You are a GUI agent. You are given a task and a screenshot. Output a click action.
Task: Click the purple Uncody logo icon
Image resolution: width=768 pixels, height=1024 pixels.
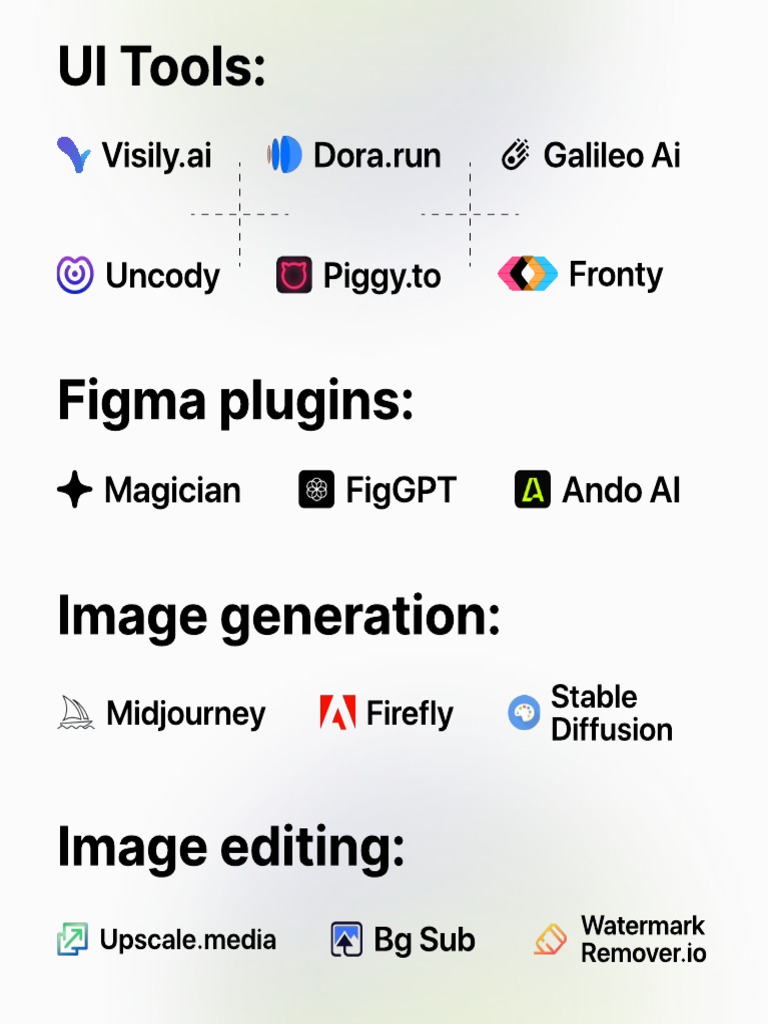[x=75, y=275]
